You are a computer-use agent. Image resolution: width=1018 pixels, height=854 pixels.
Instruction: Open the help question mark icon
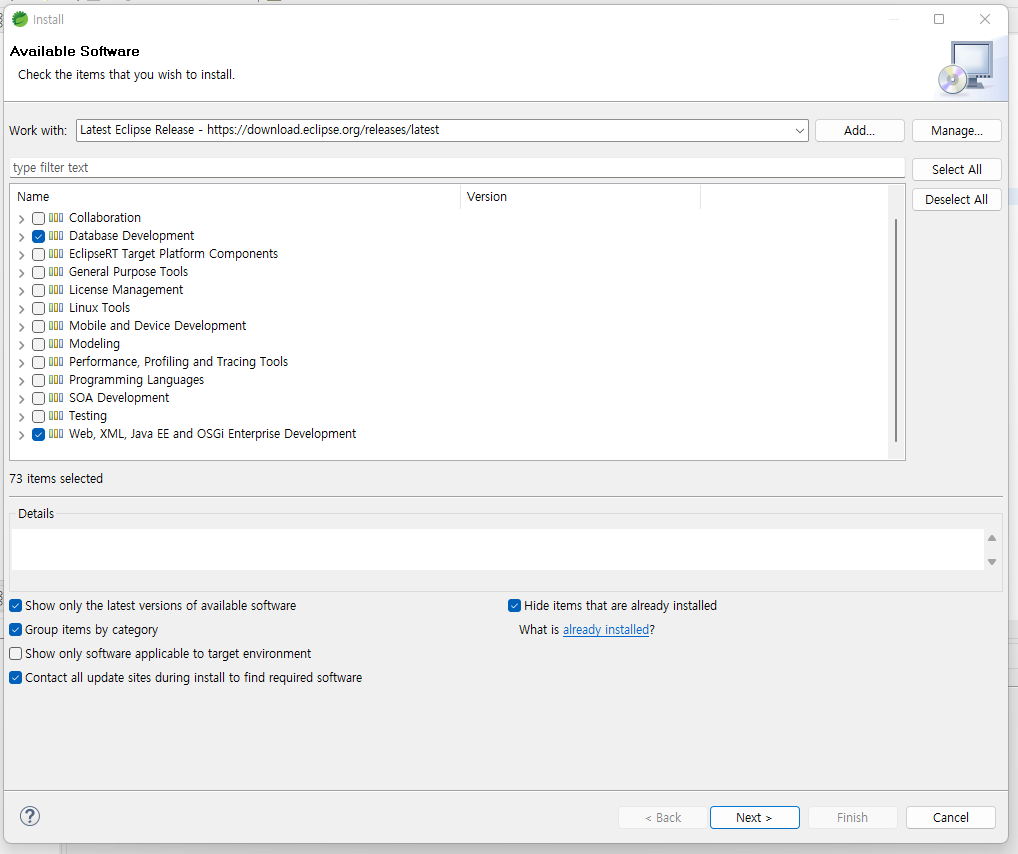click(x=30, y=816)
